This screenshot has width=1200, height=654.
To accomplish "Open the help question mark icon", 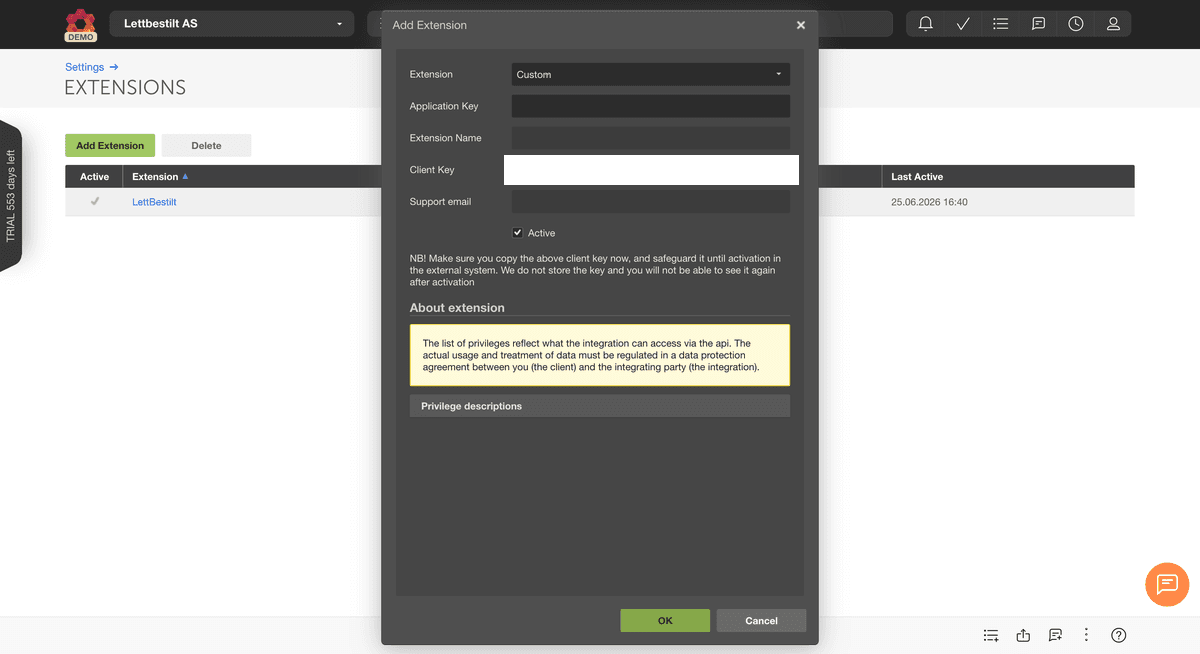I will pos(1119,635).
